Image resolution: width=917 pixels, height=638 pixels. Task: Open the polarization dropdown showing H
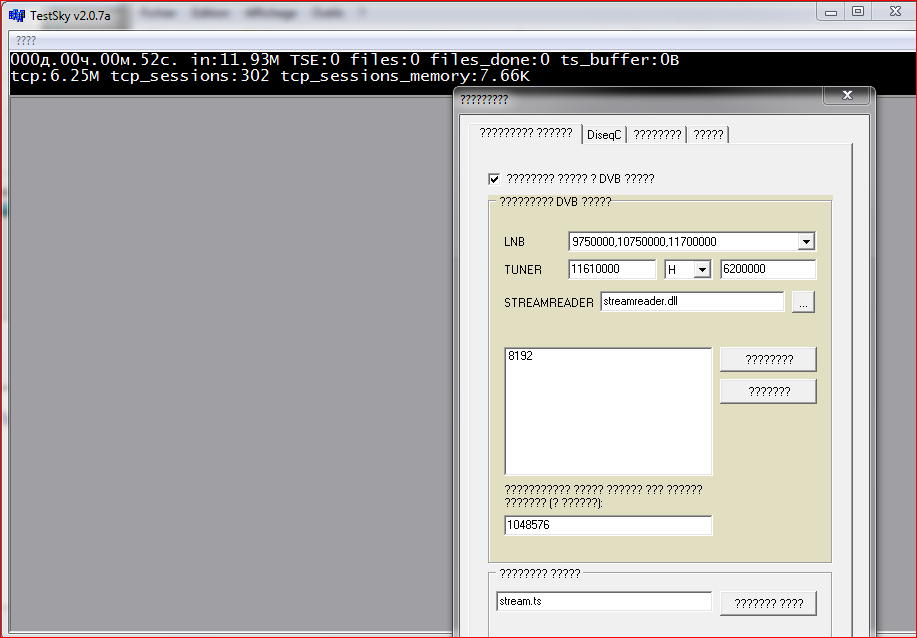tap(701, 270)
